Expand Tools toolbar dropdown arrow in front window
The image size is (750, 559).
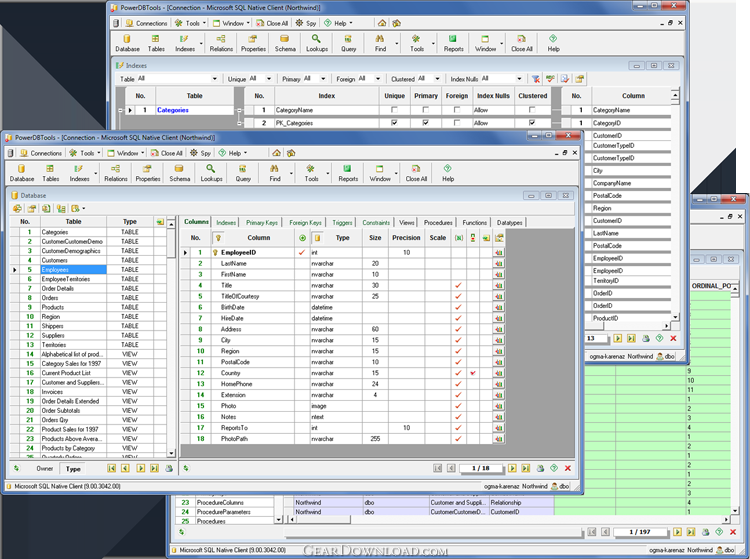pyautogui.click(x=328, y=173)
